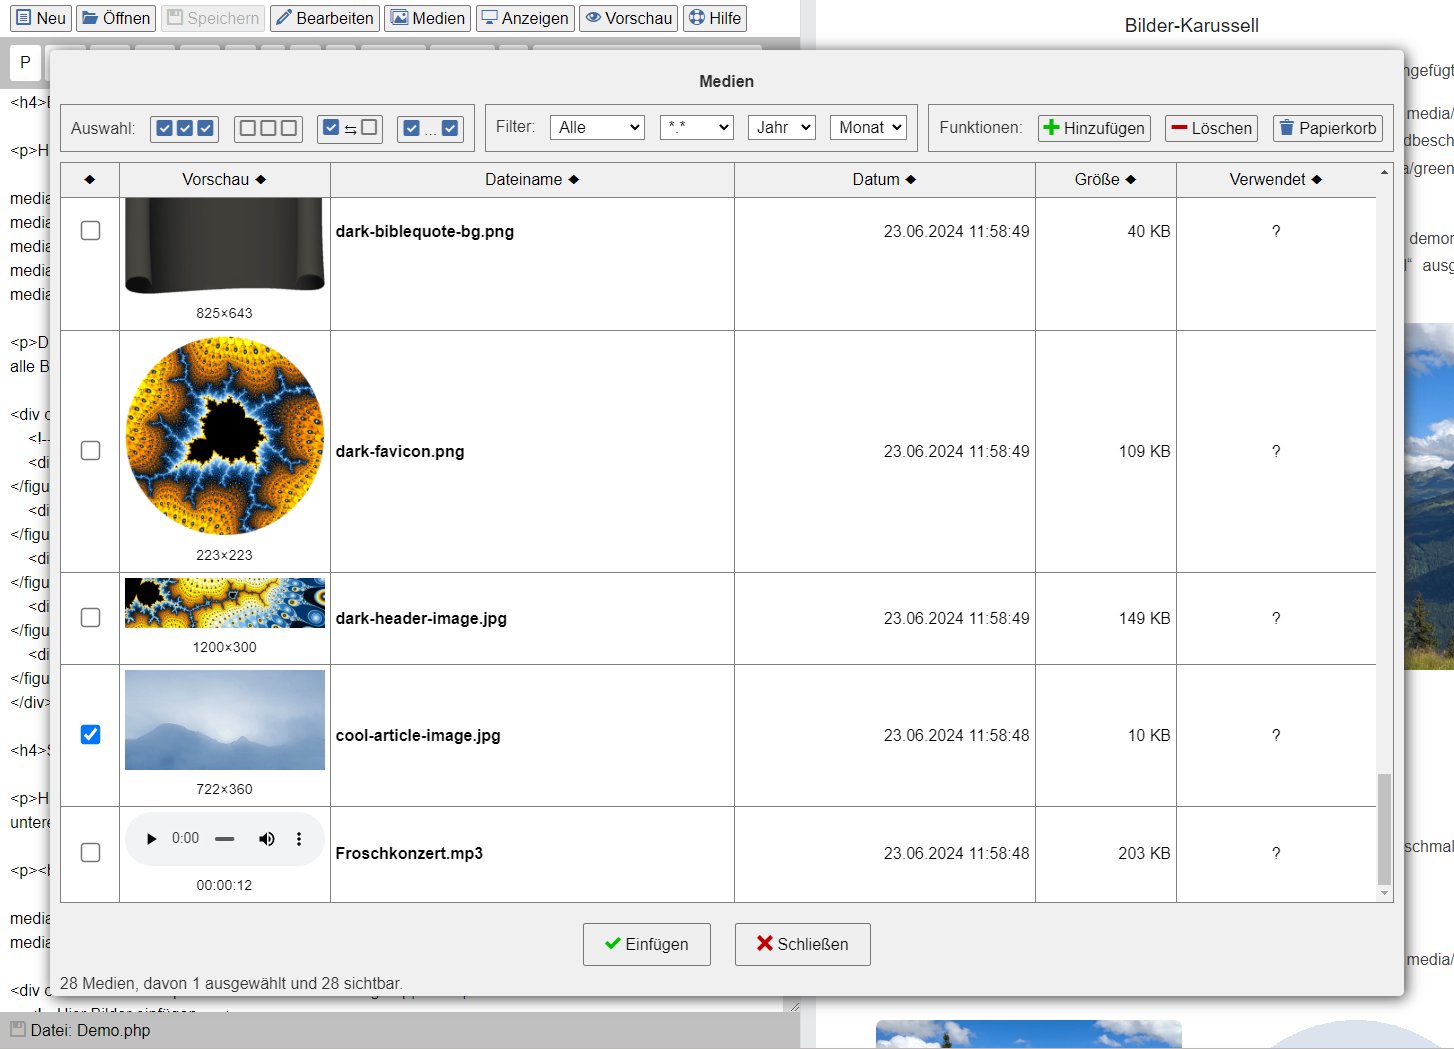
Task: Click the media list scrollbar thumb
Action: point(1384,828)
